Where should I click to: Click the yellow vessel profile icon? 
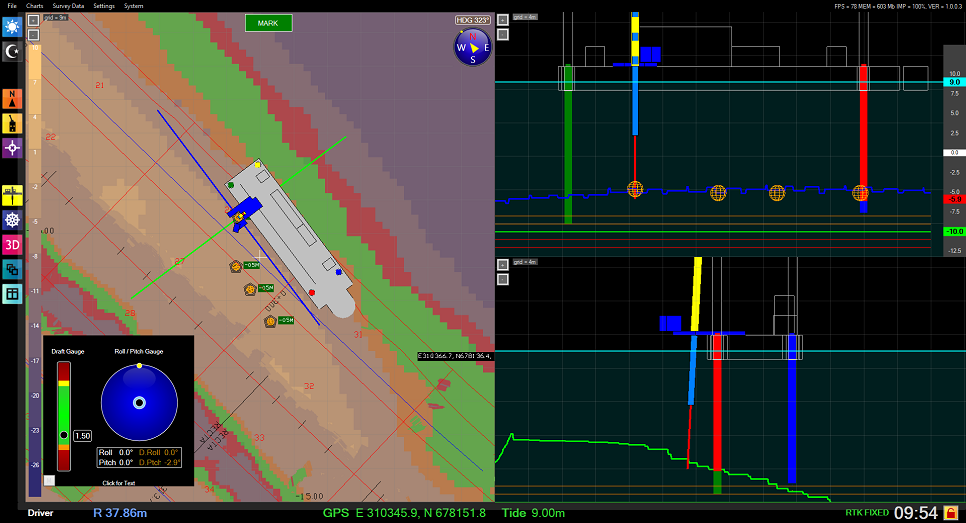13,195
